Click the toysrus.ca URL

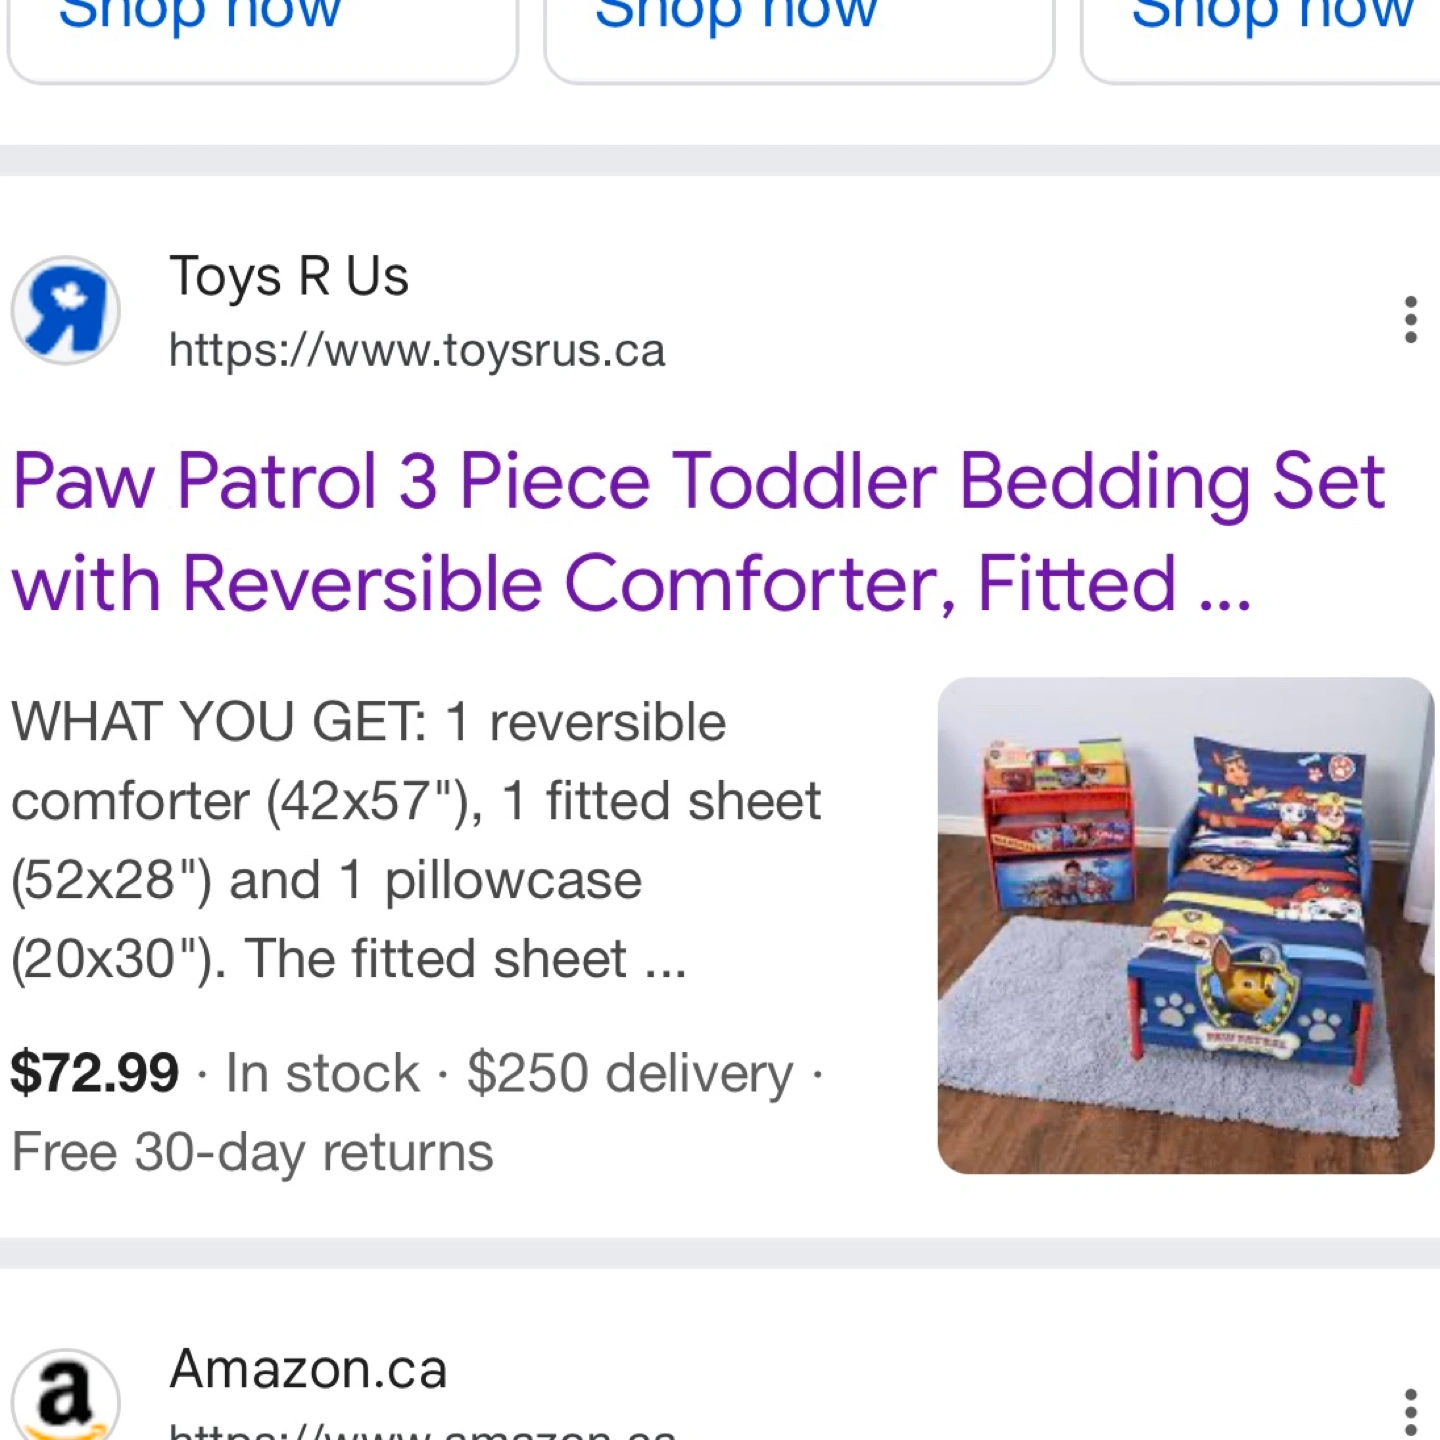(416, 351)
